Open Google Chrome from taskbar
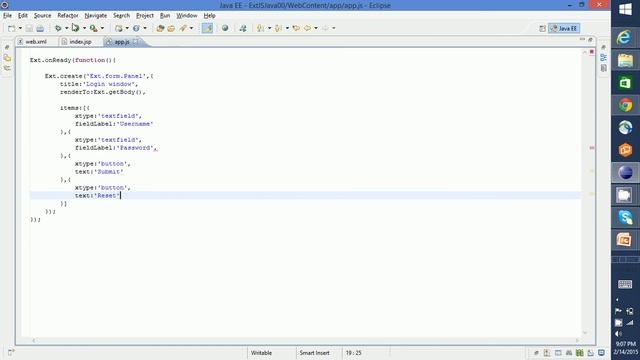The image size is (640, 360). click(625, 105)
